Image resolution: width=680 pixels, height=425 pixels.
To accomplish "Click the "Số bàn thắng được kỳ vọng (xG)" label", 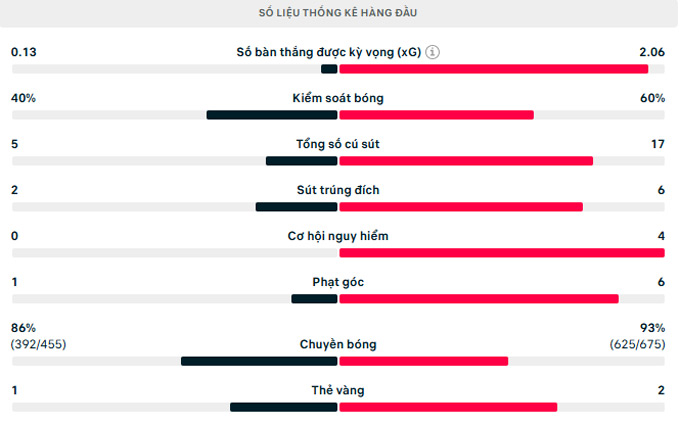I will (x=329, y=52).
